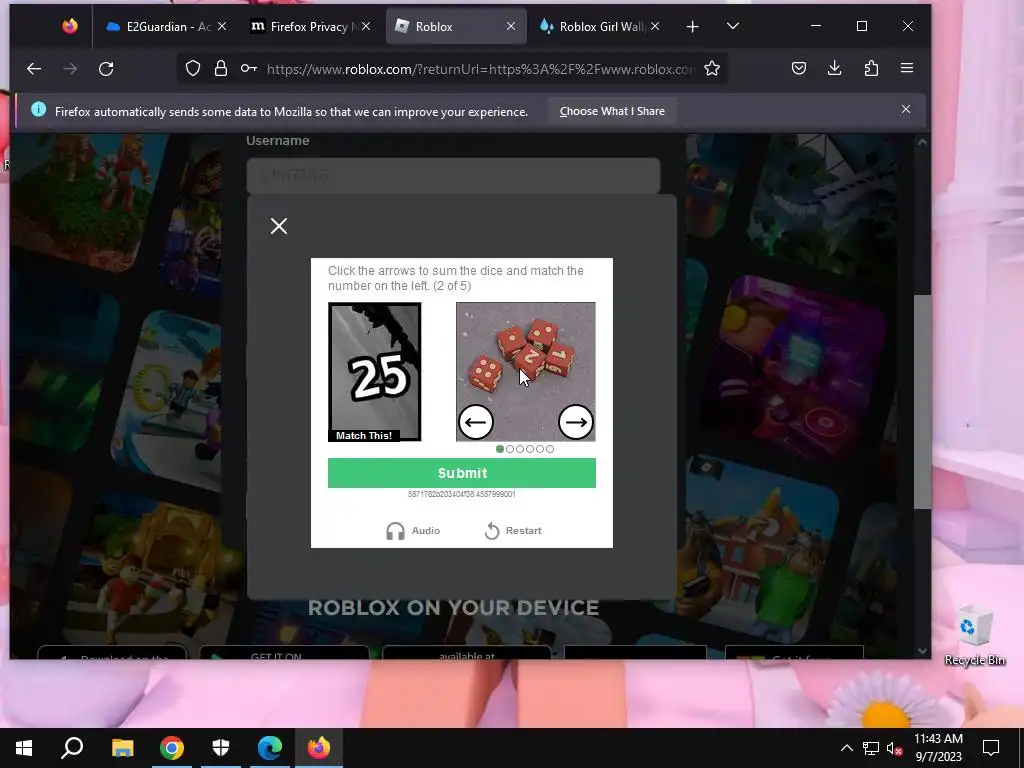The height and width of the screenshot is (768, 1024).
Task: Rotate the dice image with the right arrow
Action: click(x=576, y=422)
